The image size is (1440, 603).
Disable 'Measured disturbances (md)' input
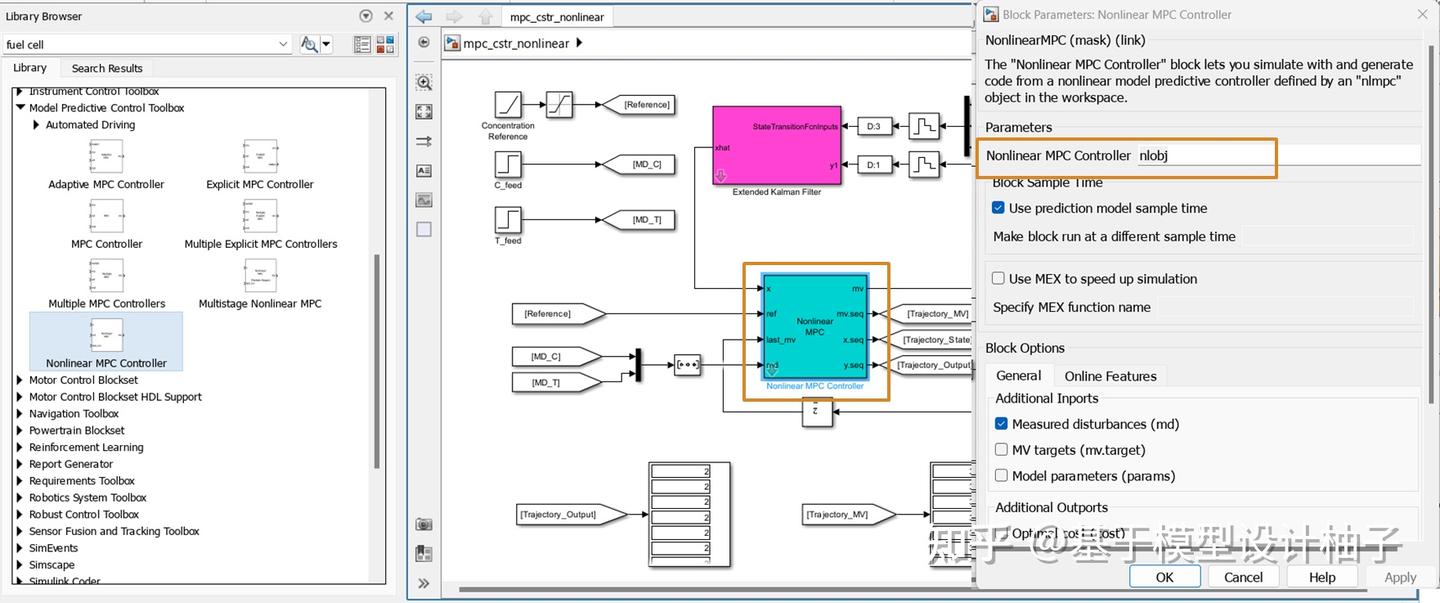point(1001,424)
